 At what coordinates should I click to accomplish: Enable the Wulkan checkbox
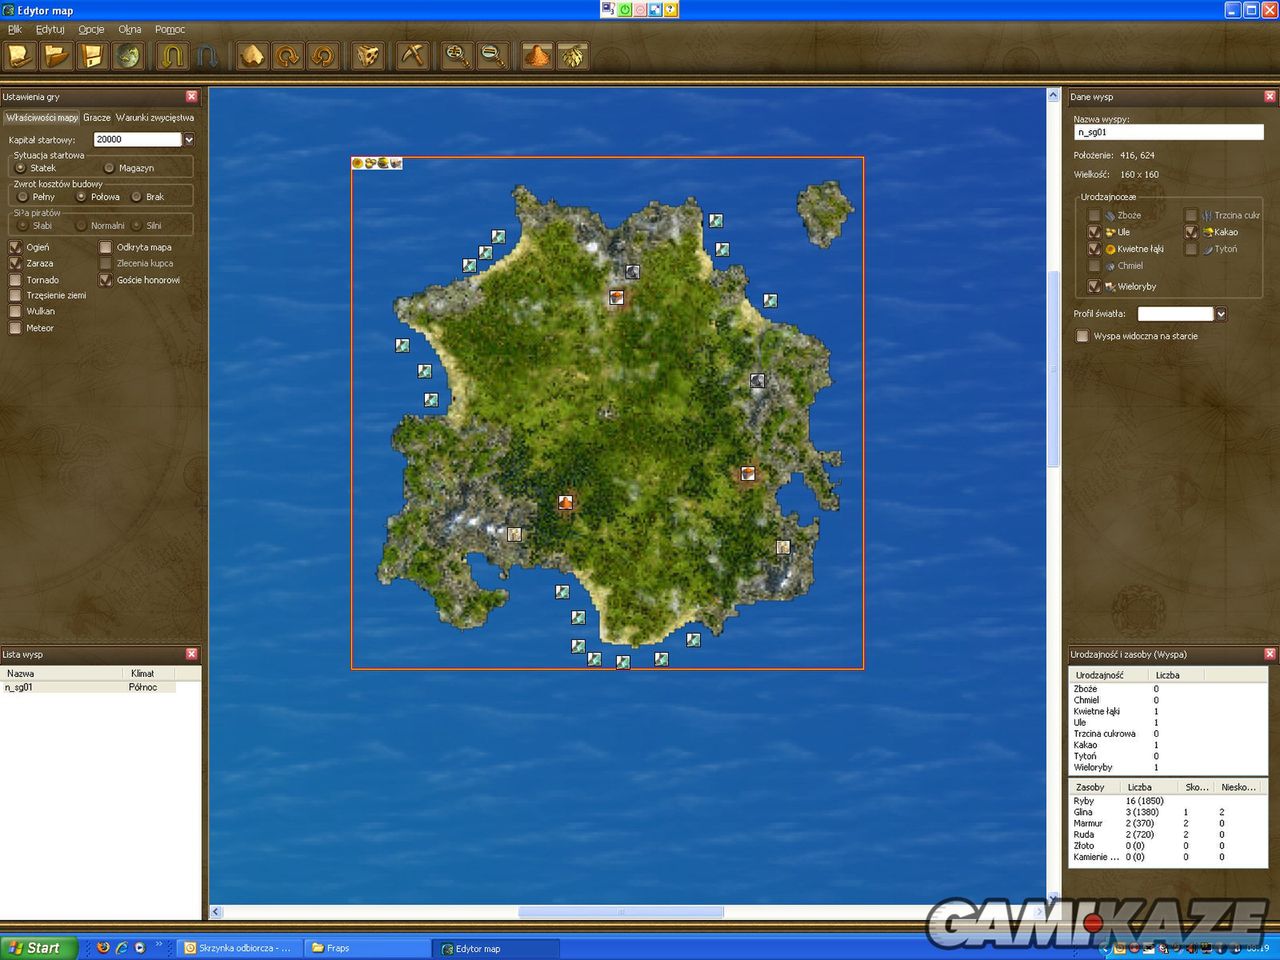click(x=15, y=311)
